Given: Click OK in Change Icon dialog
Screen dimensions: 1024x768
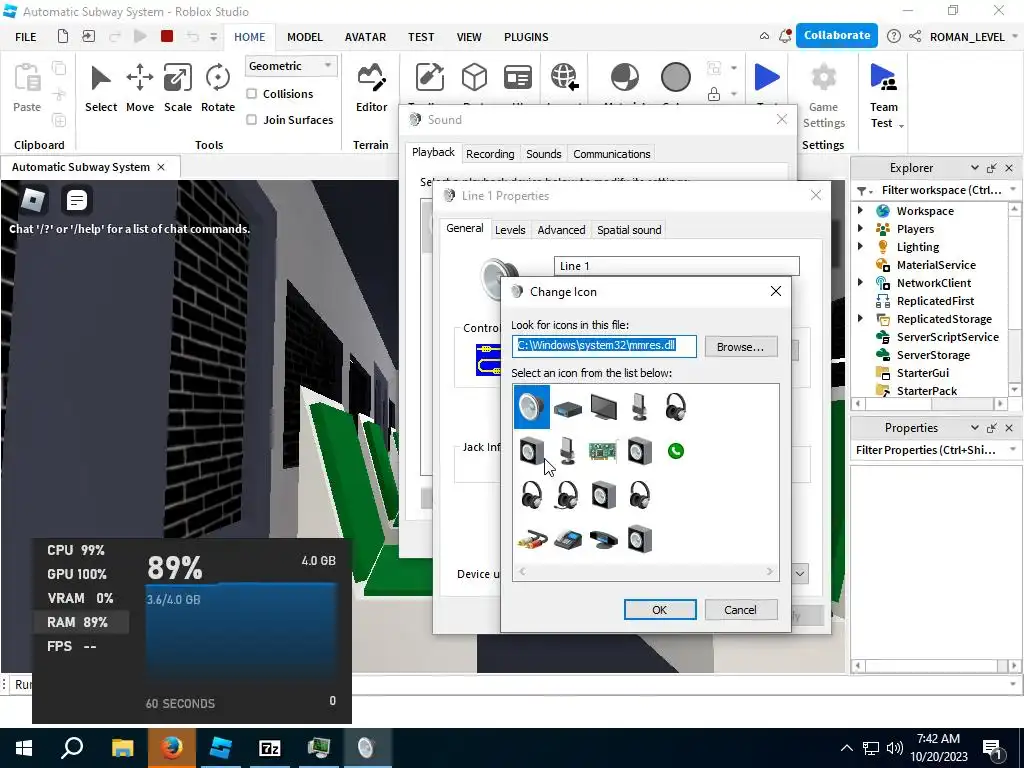Looking at the screenshot, I should (x=660, y=609).
